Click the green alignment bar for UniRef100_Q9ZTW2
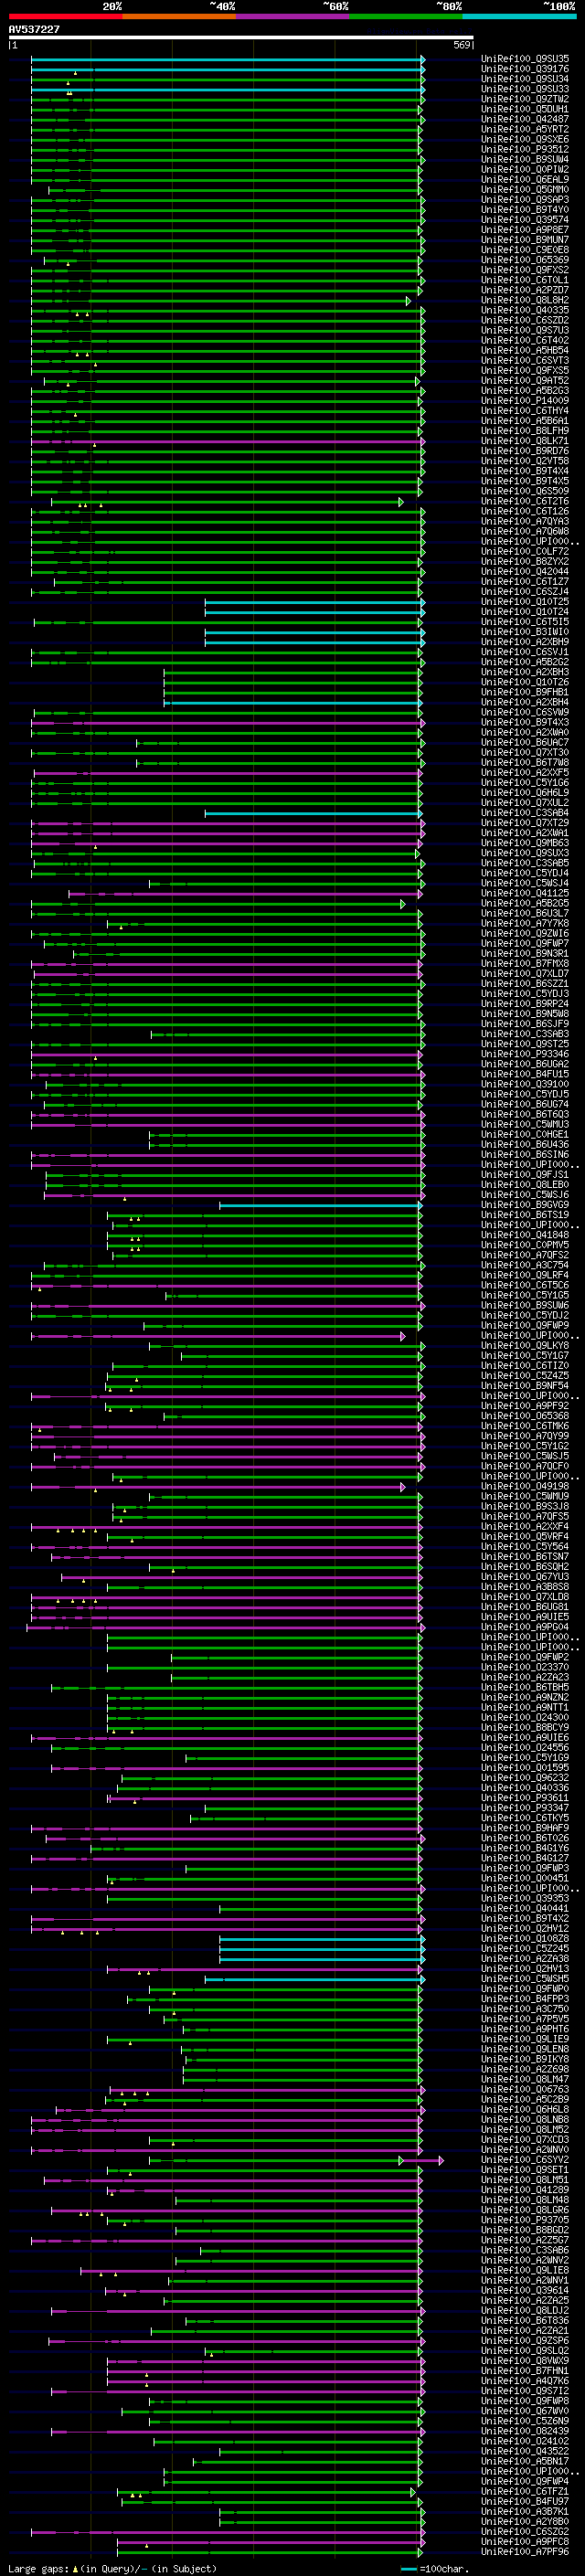585x2576 pixels. pyautogui.click(x=228, y=100)
